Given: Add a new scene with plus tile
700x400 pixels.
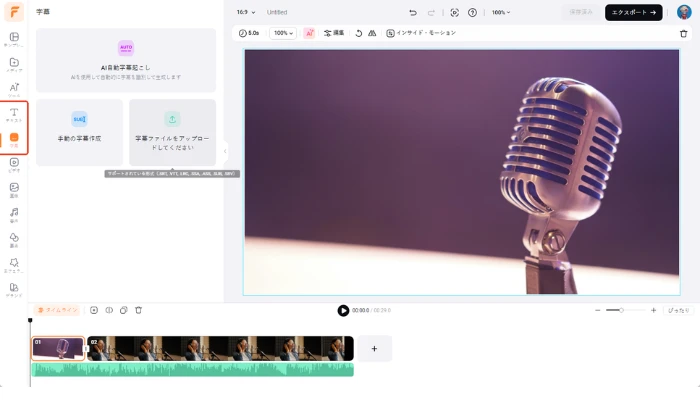Looking at the screenshot, I should tap(374, 348).
